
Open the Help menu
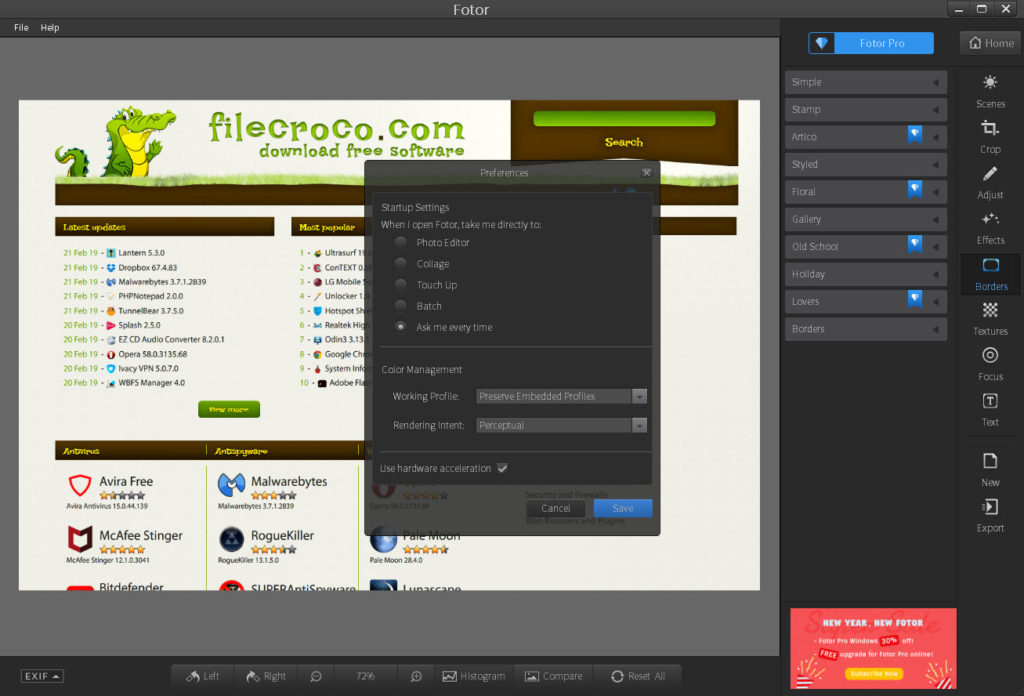coord(50,27)
